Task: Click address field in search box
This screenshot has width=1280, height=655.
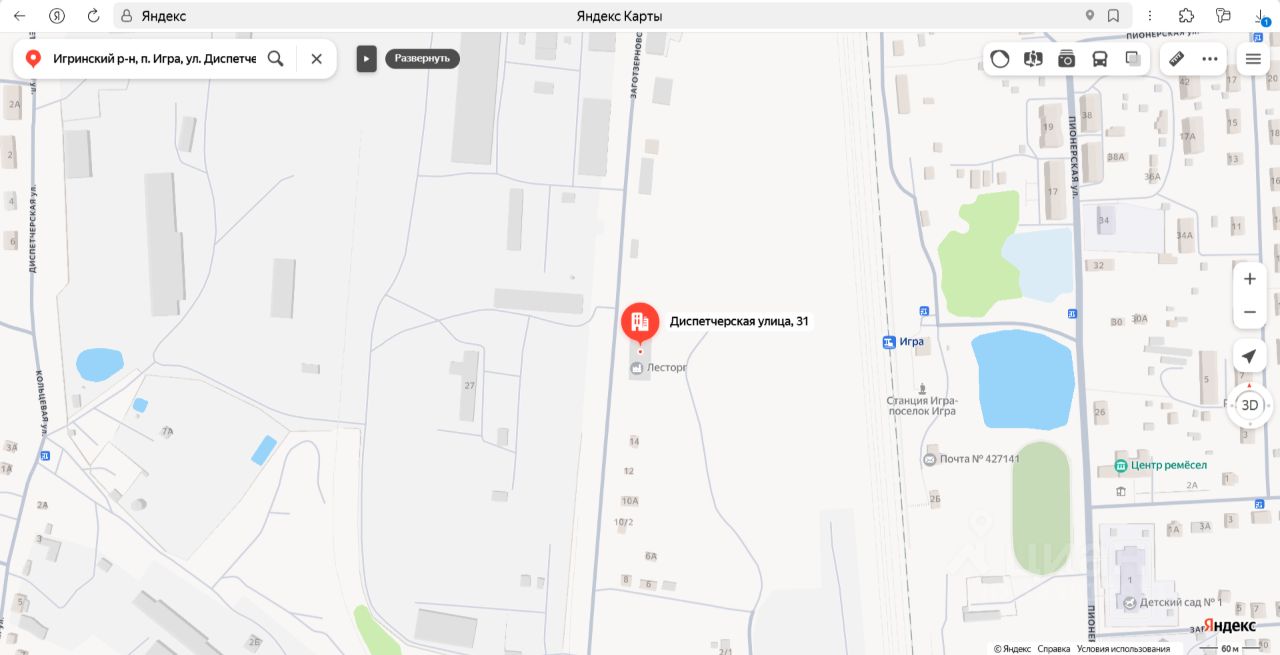Action: (154, 59)
